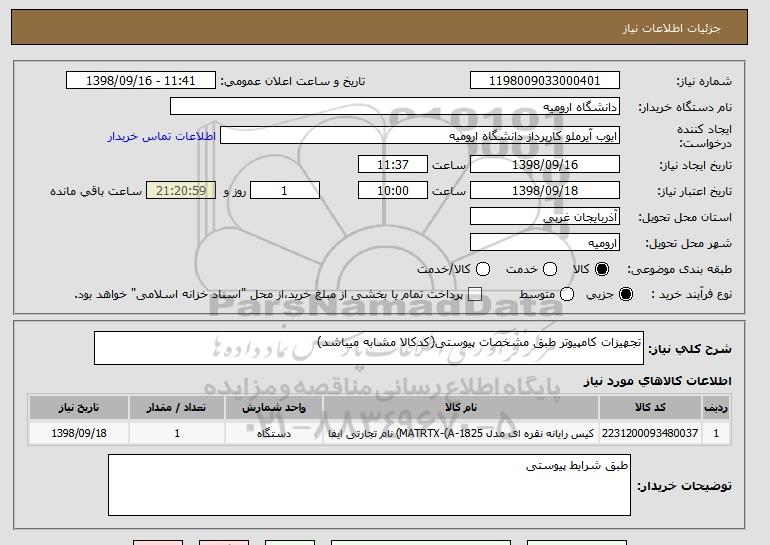Image resolution: width=770 pixels, height=545 pixels.
Task: Open the اطلاعات تماس خریدار link
Action: (162, 136)
